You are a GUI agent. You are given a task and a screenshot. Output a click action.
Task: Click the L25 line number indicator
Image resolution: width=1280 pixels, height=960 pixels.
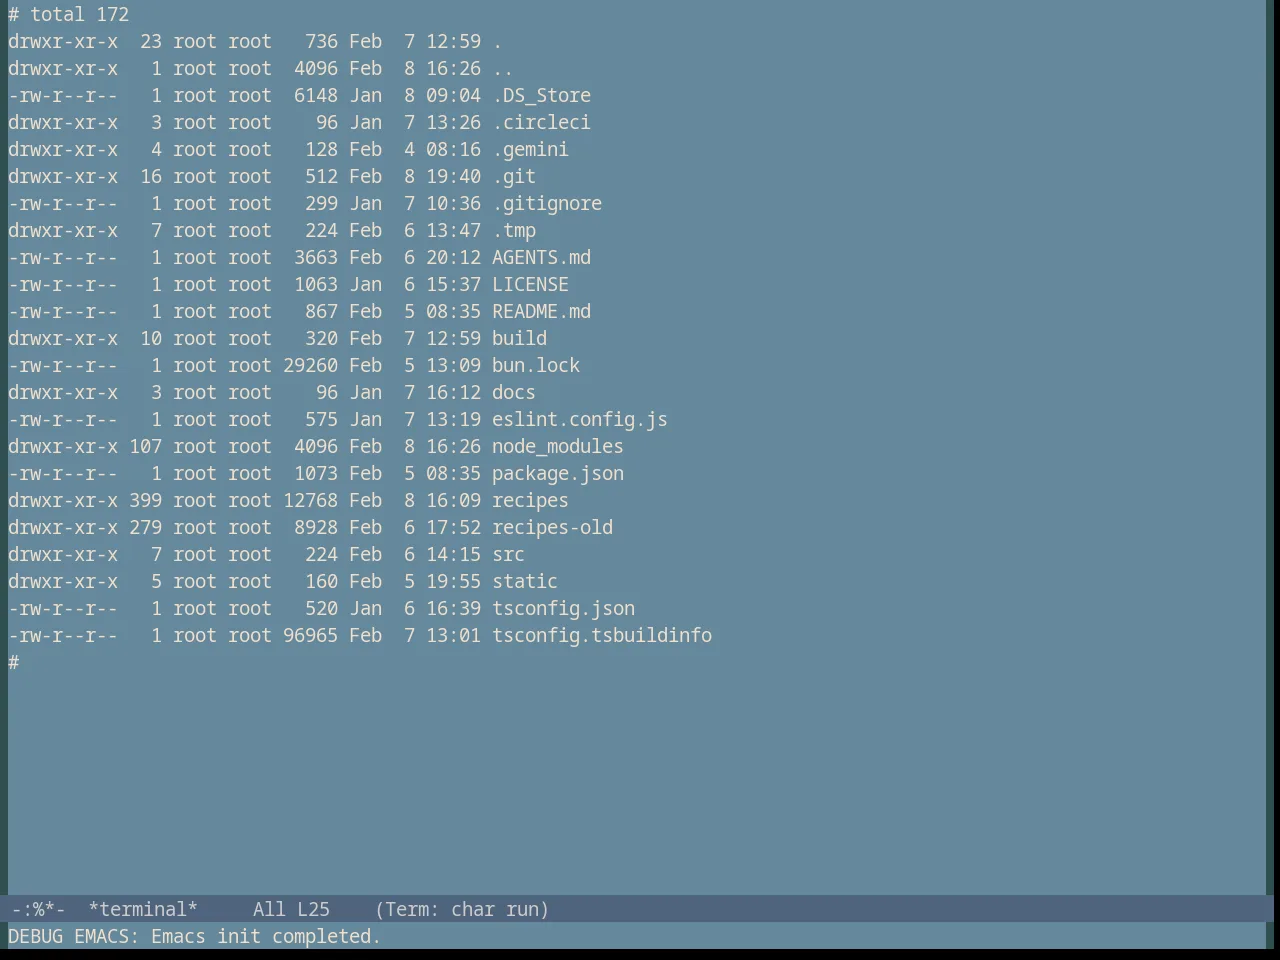(313, 909)
